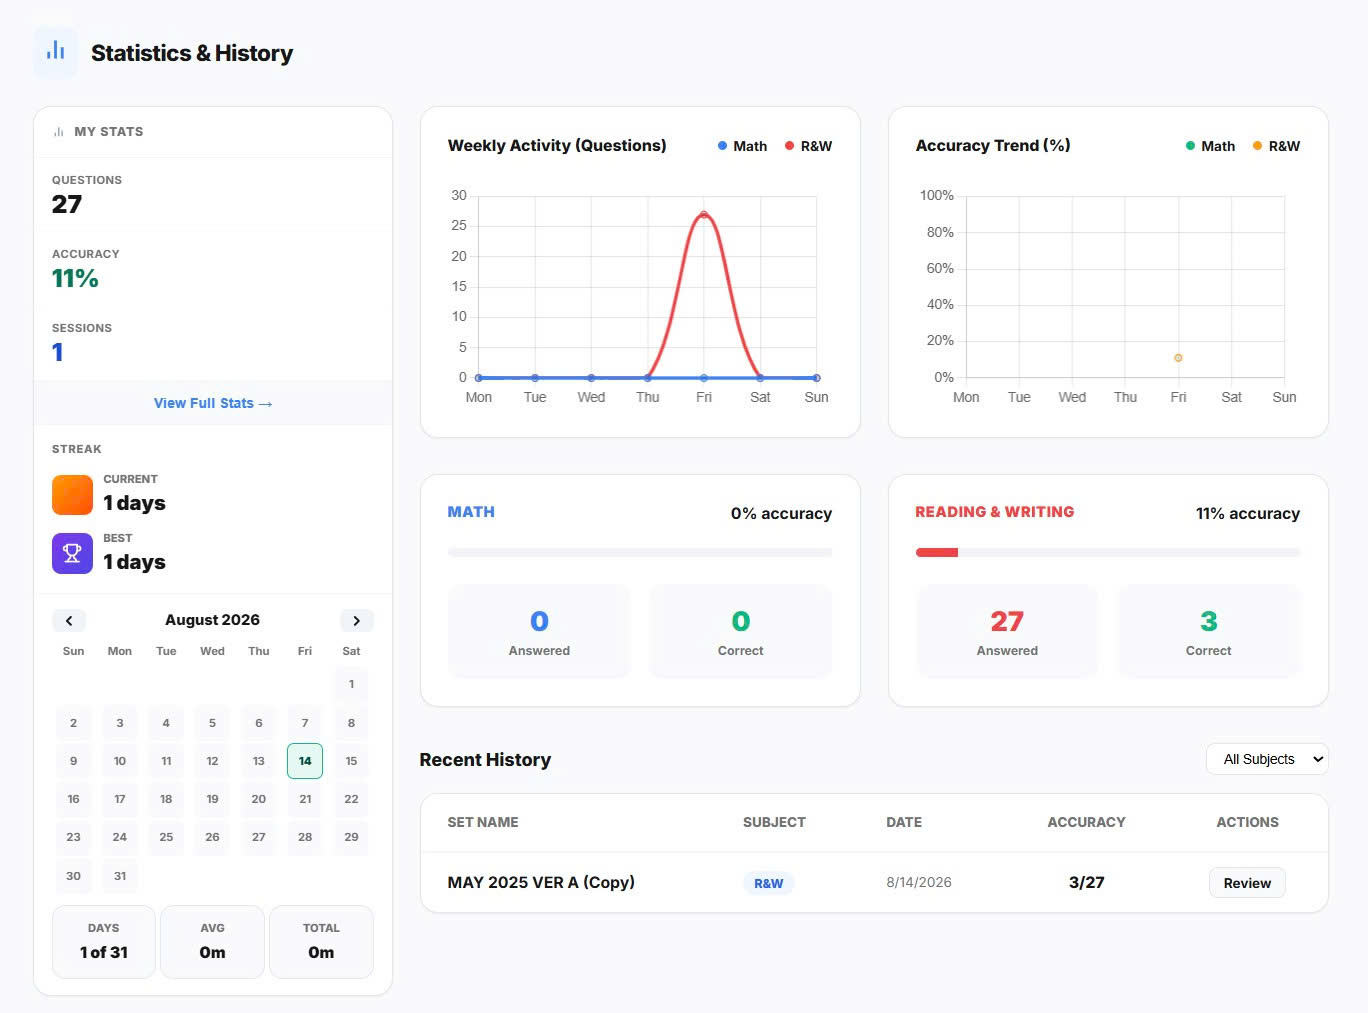Open the All Subjects filter dropdown
Image resolution: width=1368 pixels, height=1013 pixels.
(x=1267, y=759)
